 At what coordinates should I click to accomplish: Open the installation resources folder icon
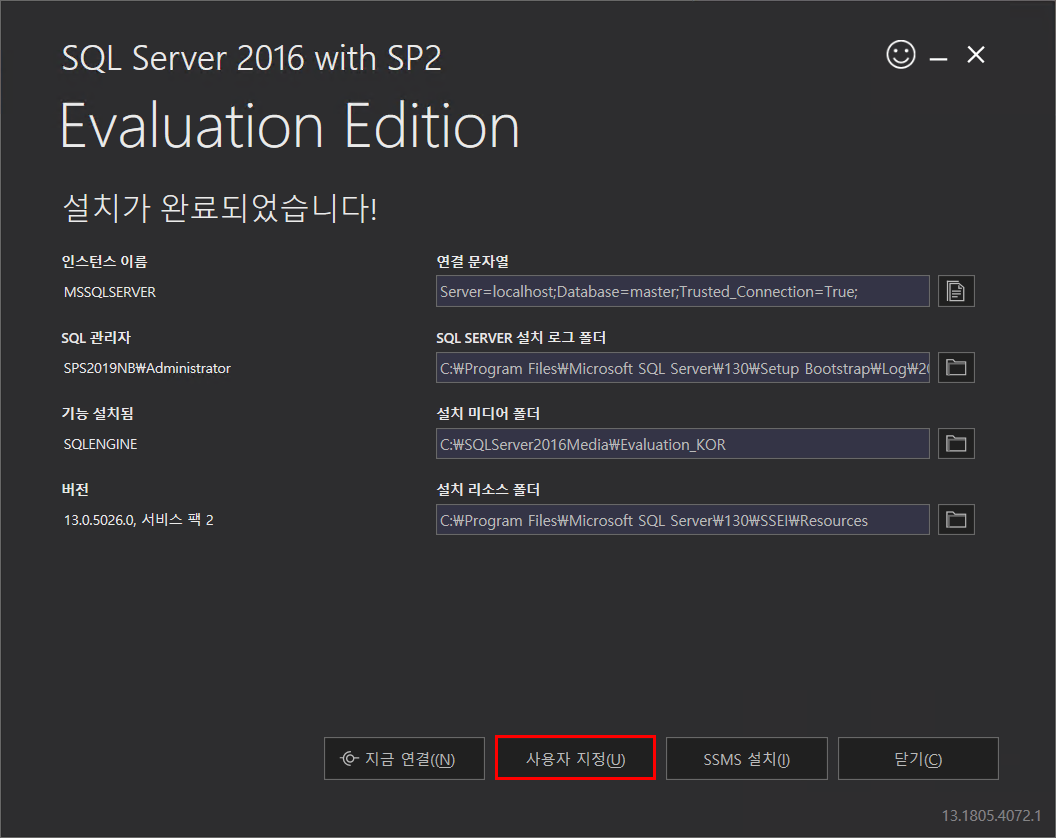pyautogui.click(x=956, y=519)
